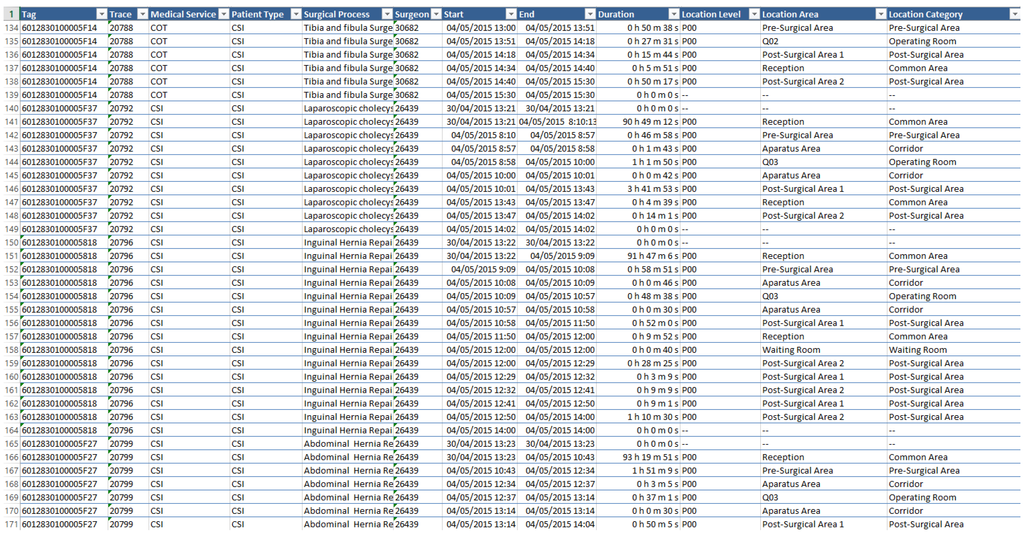Open the Location Level filter dropdown
The width and height of the screenshot is (1024, 534).
click(x=754, y=14)
